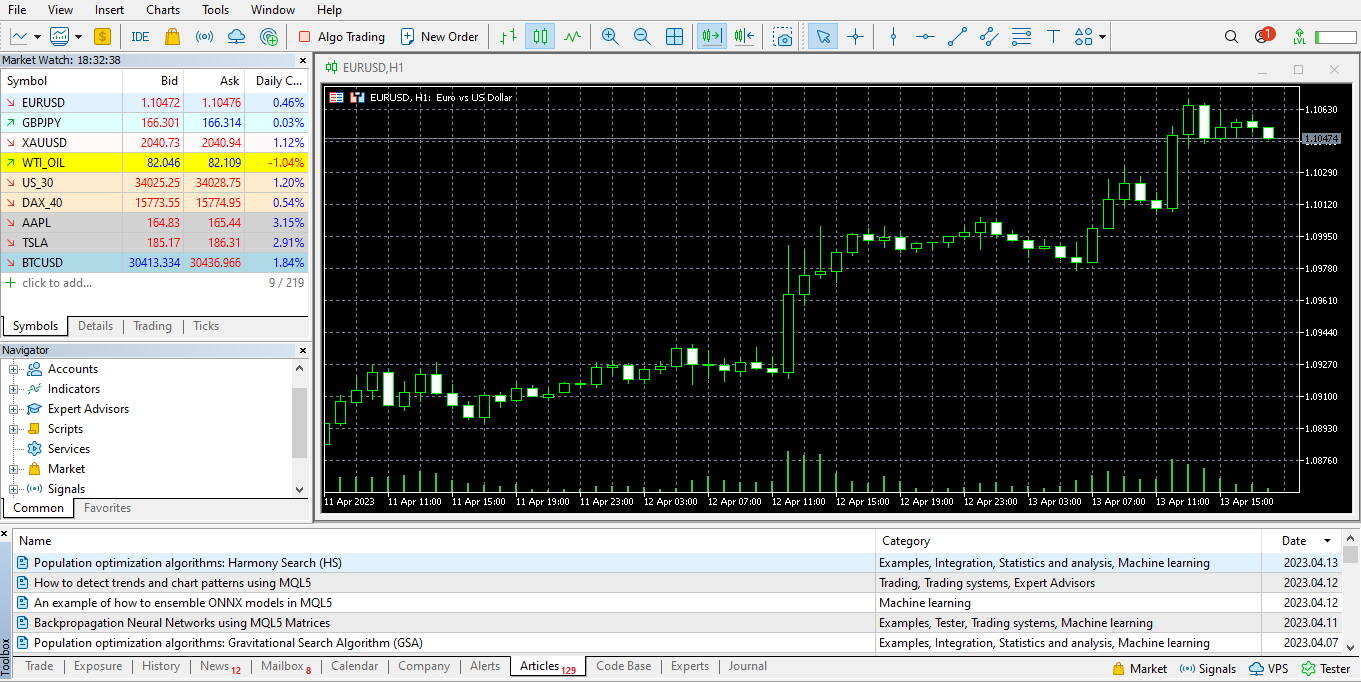The width and height of the screenshot is (1361, 682).
Task: Click 'click to add...' symbol row
Action: (57, 283)
